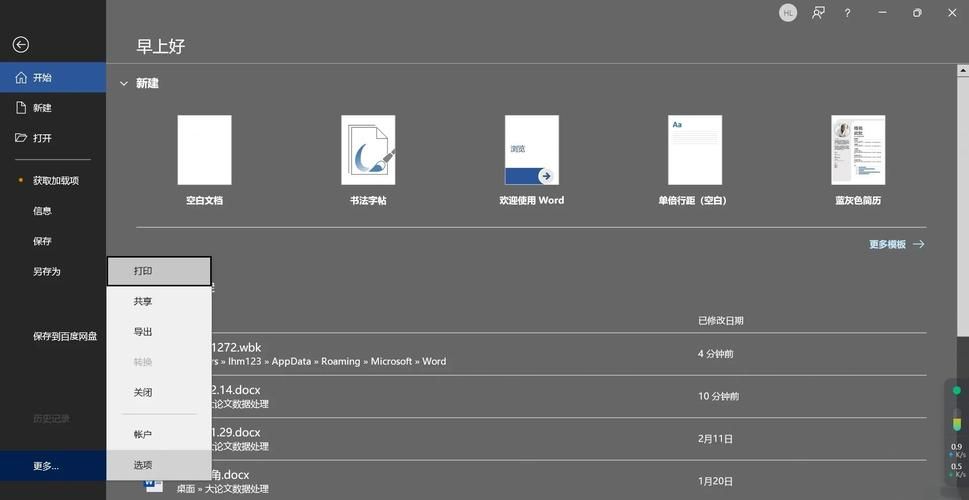
Task: Open 选项 from the popup menu
Action: pyautogui.click(x=159, y=465)
